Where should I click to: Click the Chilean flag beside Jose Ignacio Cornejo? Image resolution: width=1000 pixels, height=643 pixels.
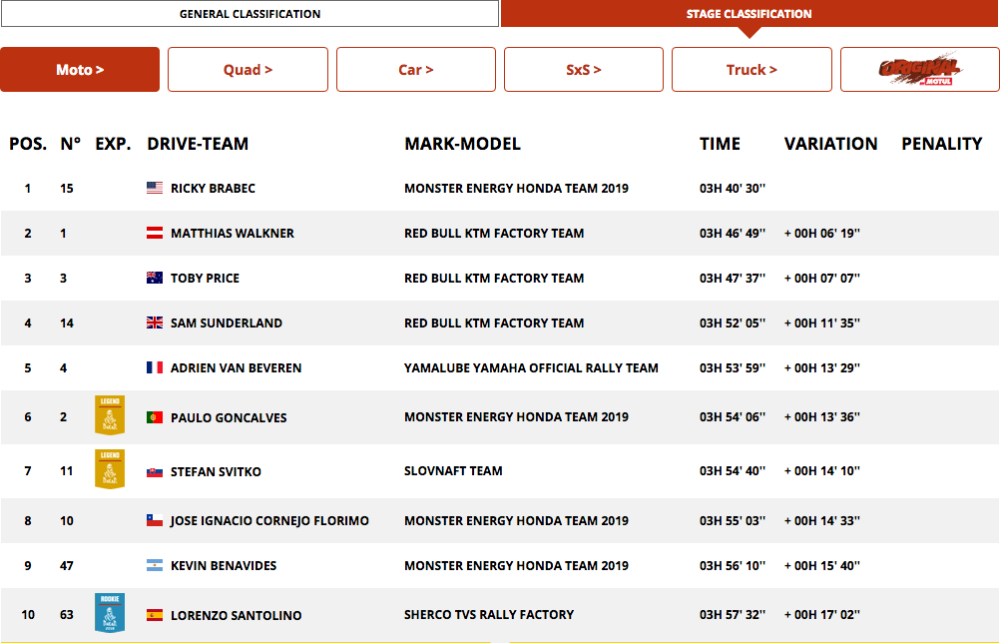click(156, 521)
